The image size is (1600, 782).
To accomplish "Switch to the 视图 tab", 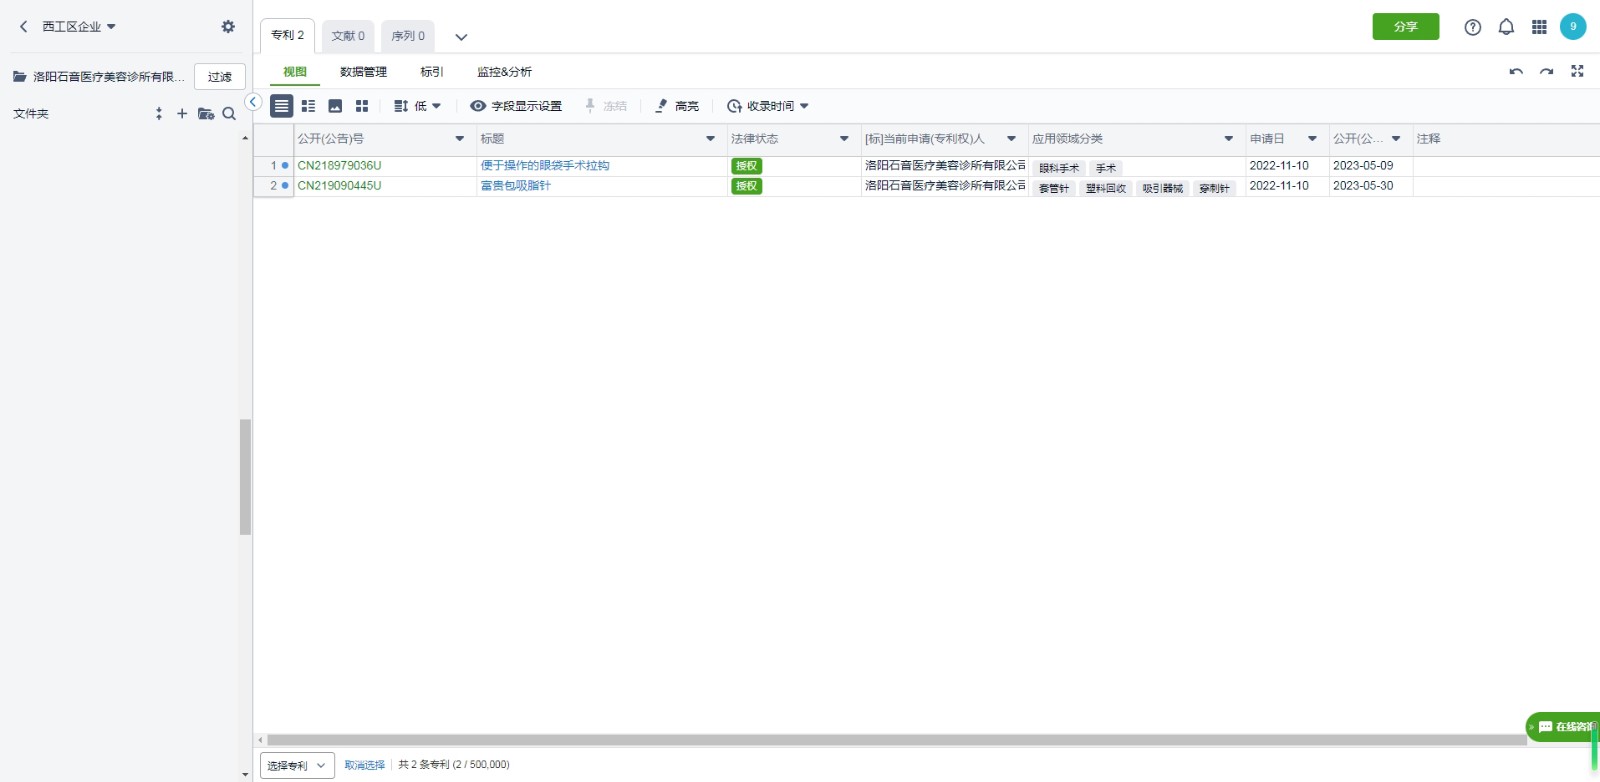I will [295, 72].
